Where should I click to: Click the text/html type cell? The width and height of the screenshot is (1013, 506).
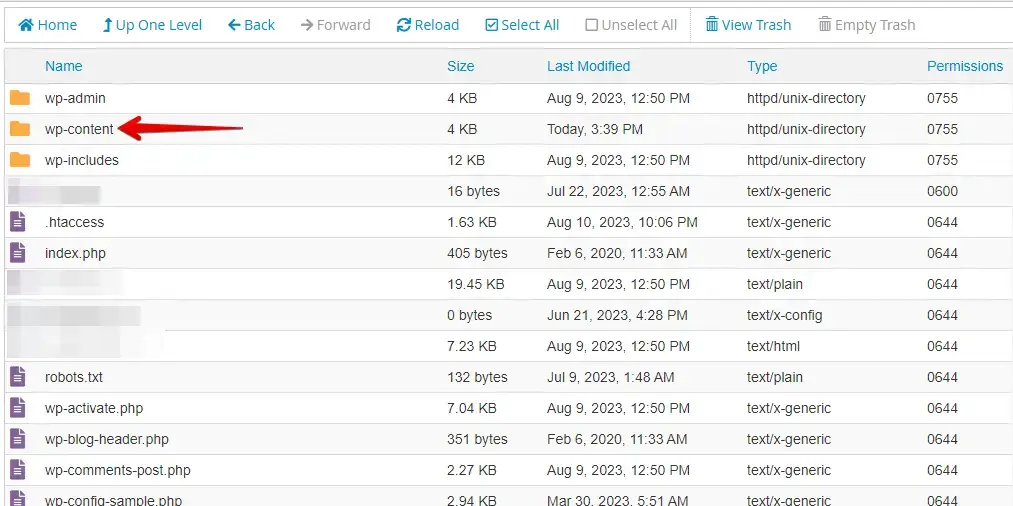(773, 346)
